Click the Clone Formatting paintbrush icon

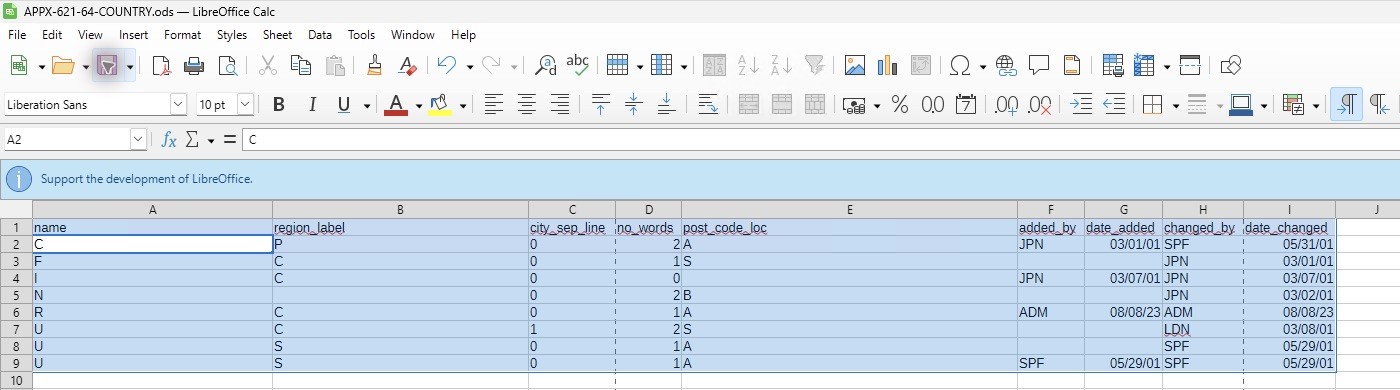click(375, 66)
